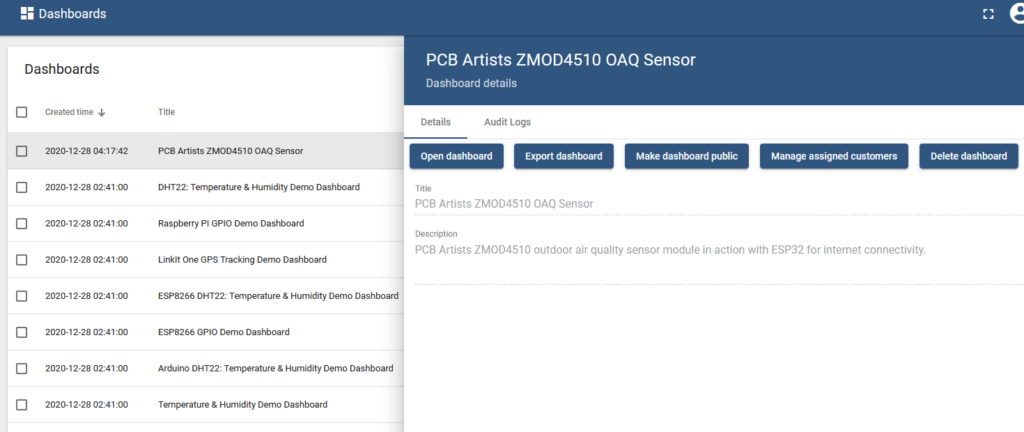The height and width of the screenshot is (432, 1024).
Task: Click the Created time sort arrow
Action: point(102,113)
